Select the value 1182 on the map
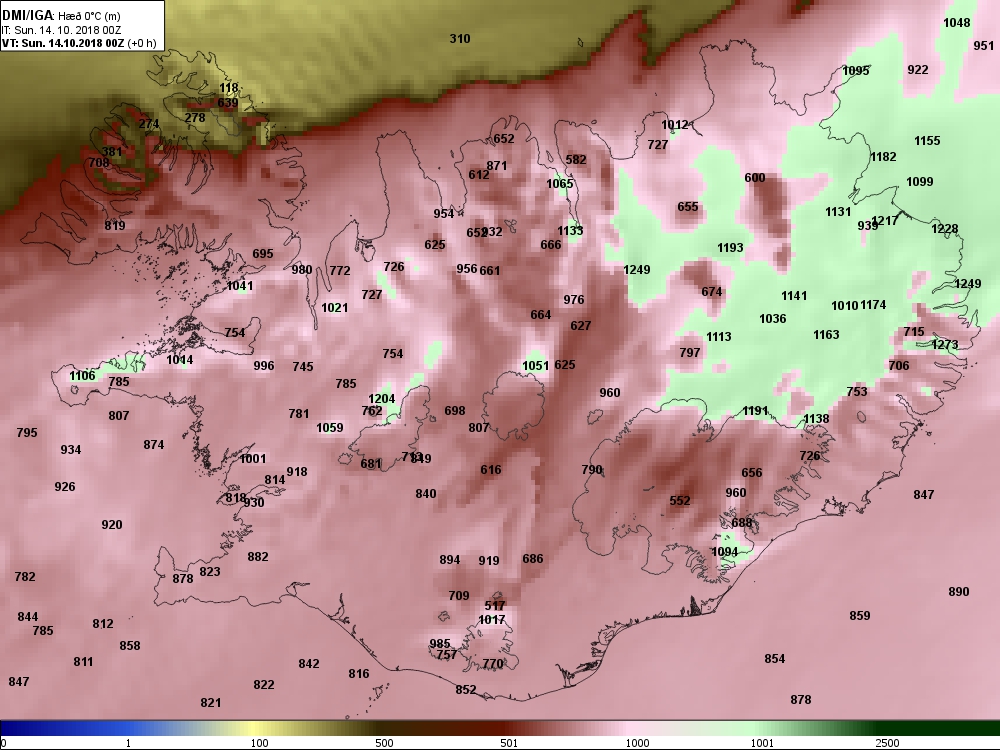Viewport: 1000px width, 750px height. tap(883, 157)
